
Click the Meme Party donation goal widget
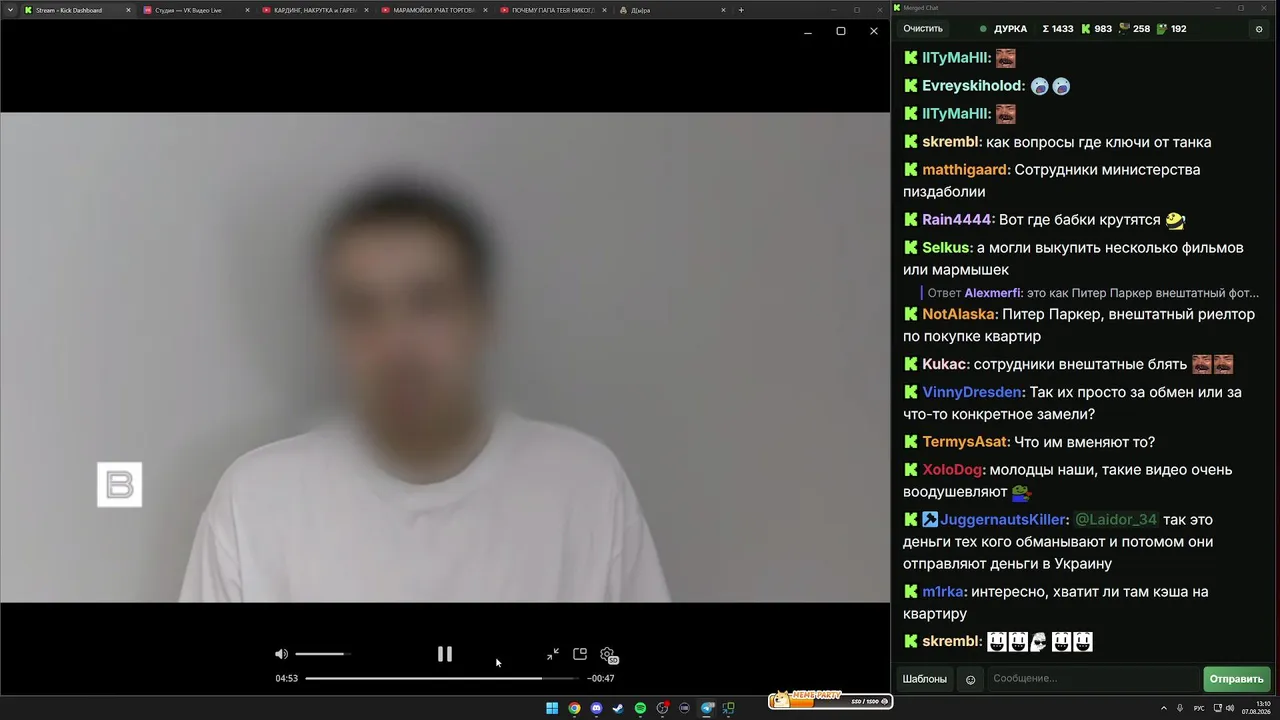pos(830,699)
